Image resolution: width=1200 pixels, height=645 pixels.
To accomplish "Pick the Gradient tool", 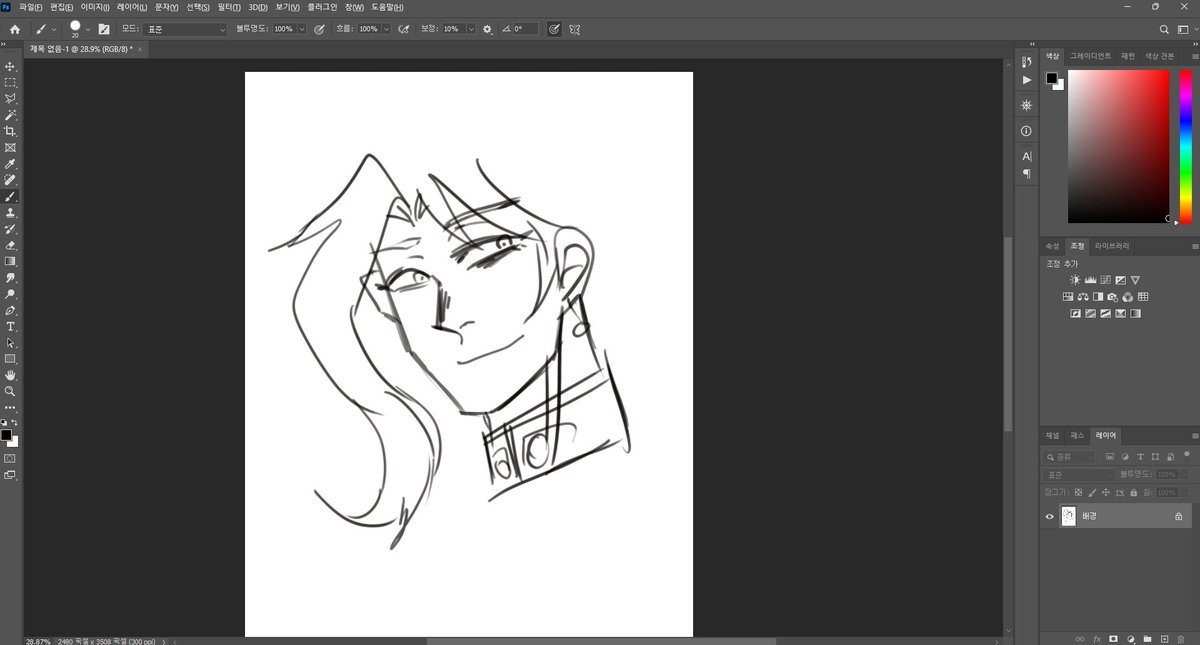I will tap(10, 261).
